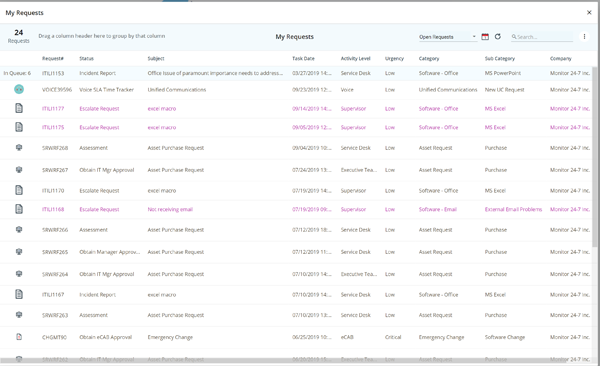The width and height of the screenshot is (600, 366).
Task: Click the monitor icon for SRWRF267
Action: [x=19, y=170]
